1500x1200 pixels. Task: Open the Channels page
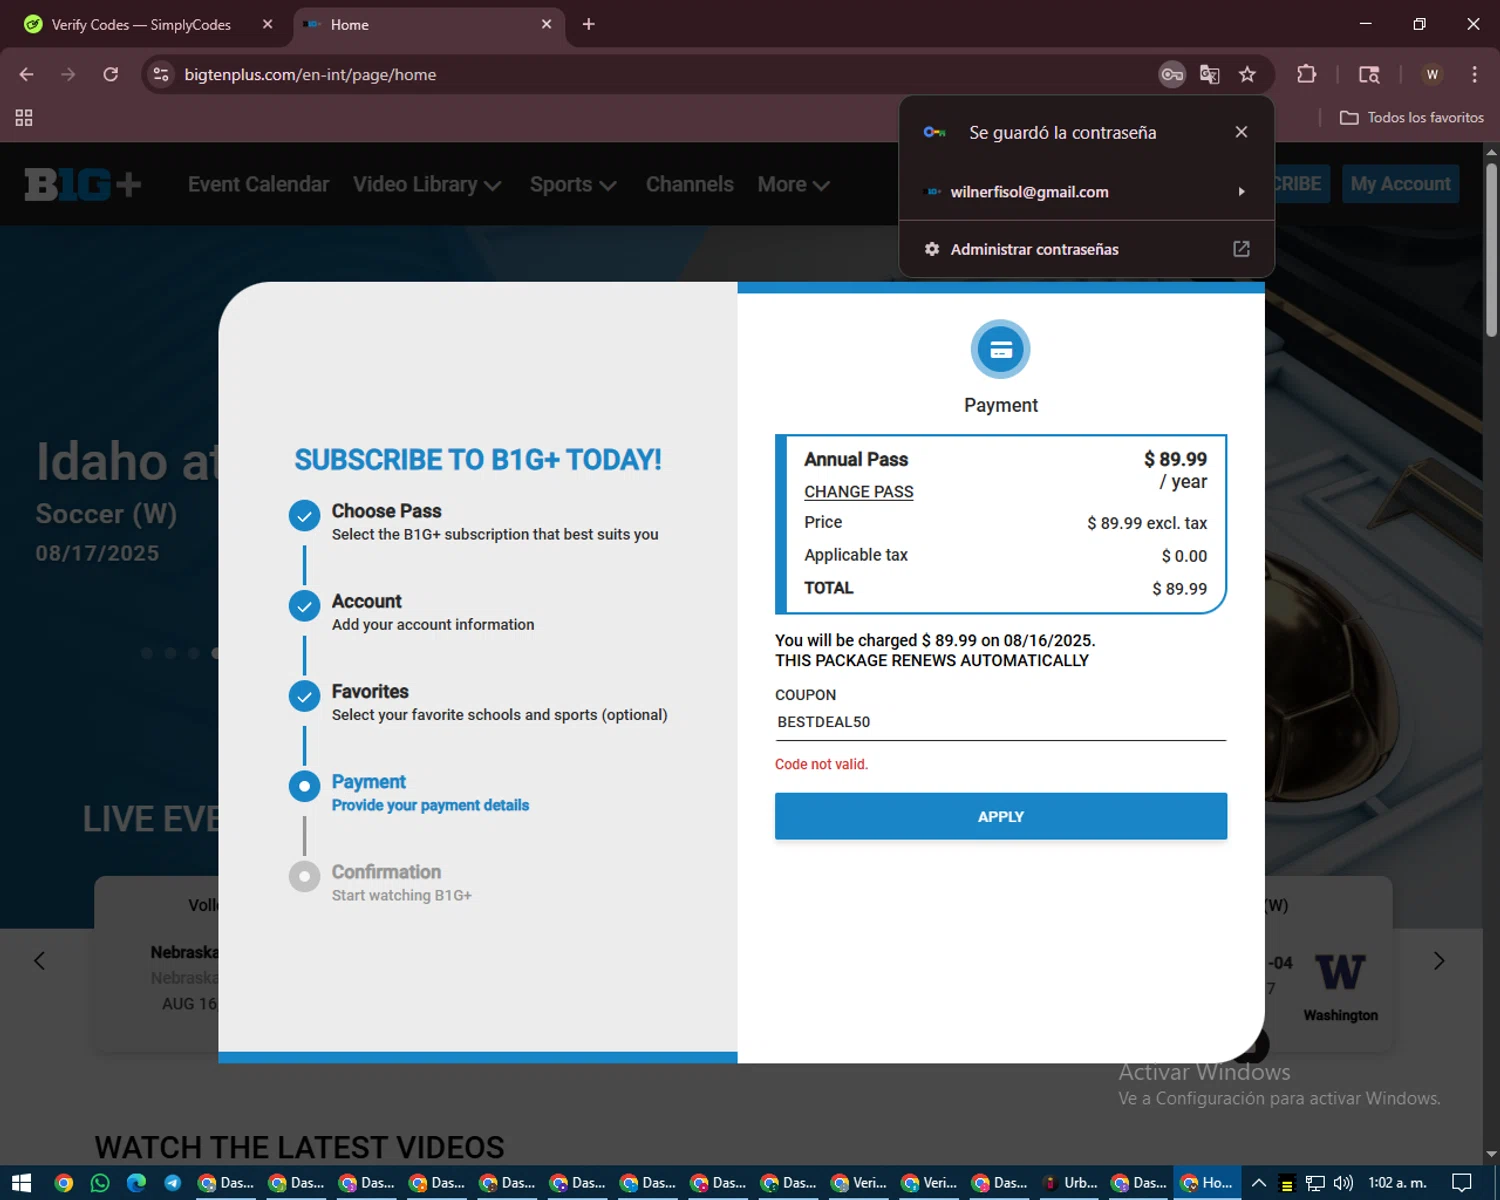[x=689, y=185]
